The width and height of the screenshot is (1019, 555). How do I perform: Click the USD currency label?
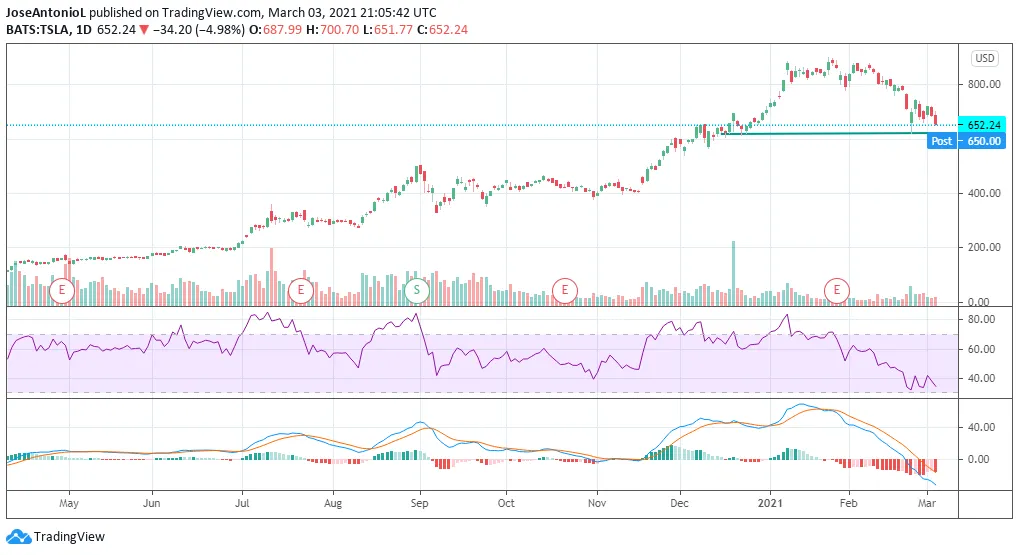(x=985, y=58)
